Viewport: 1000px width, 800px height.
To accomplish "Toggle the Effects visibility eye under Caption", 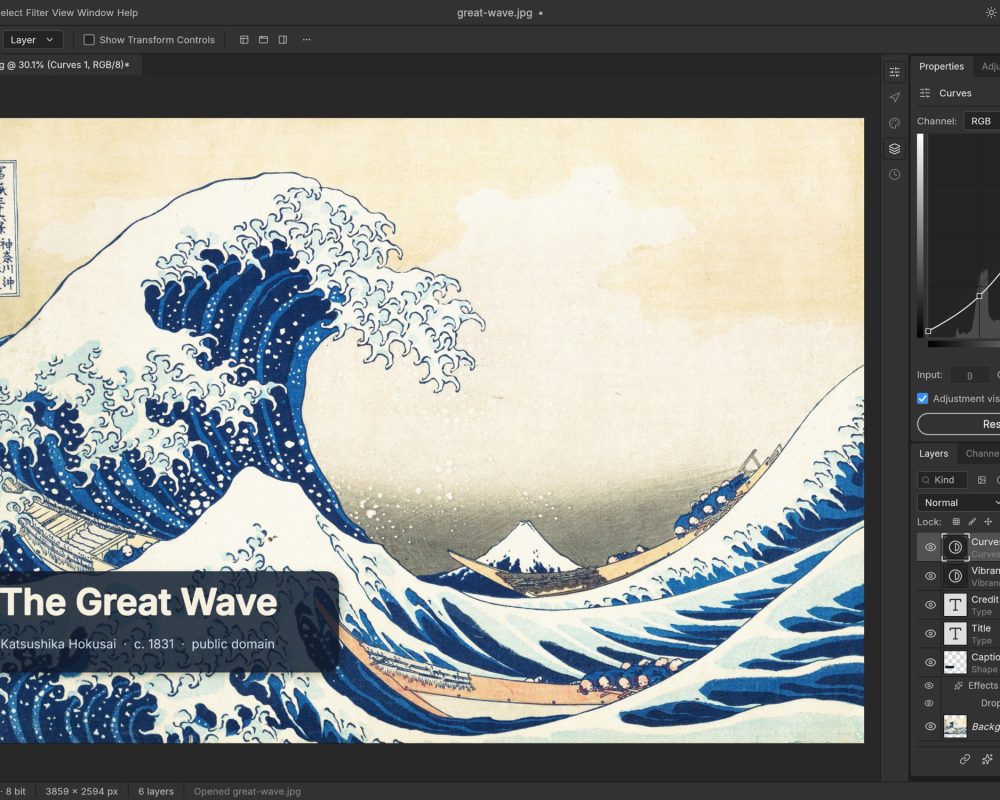I will (x=929, y=686).
